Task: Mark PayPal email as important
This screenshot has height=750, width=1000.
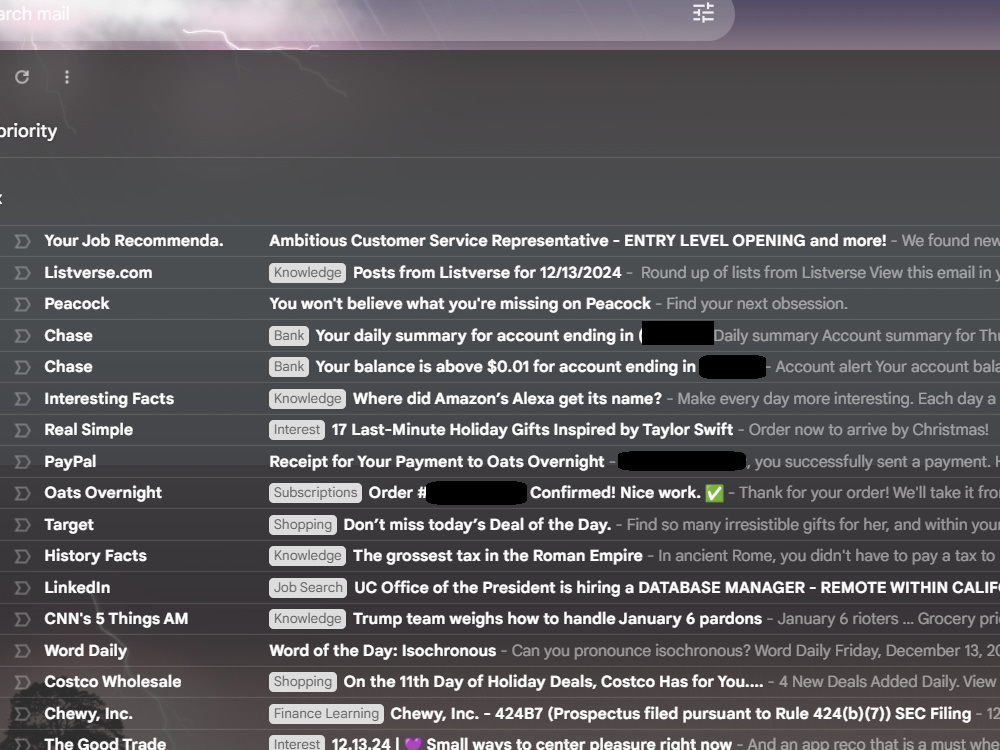Action: pyautogui.click(x=22, y=462)
